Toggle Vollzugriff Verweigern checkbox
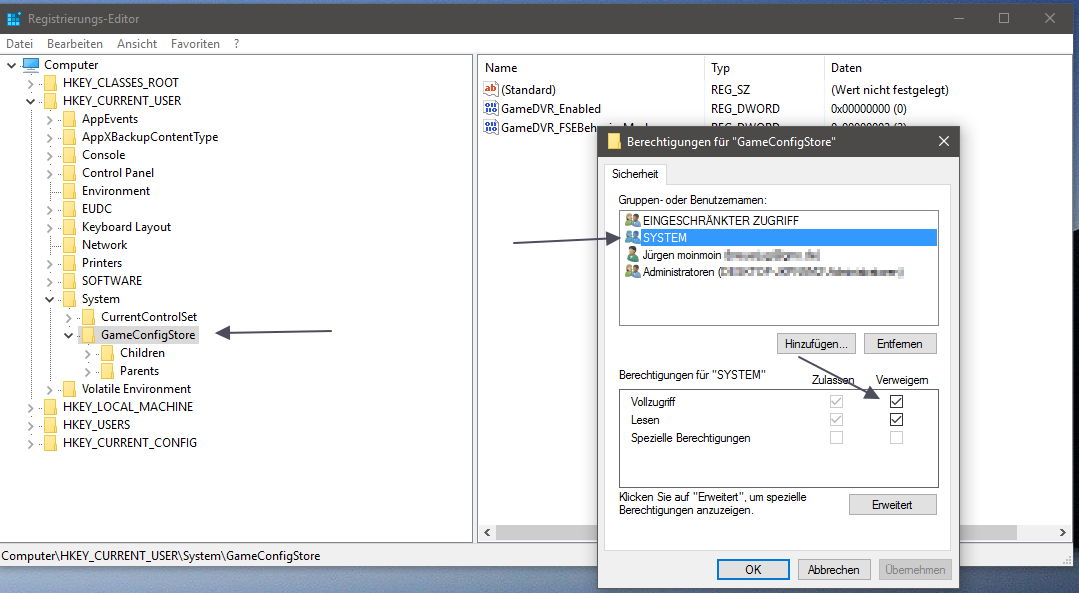Screen dimensions: 1079x593 pos(896,401)
